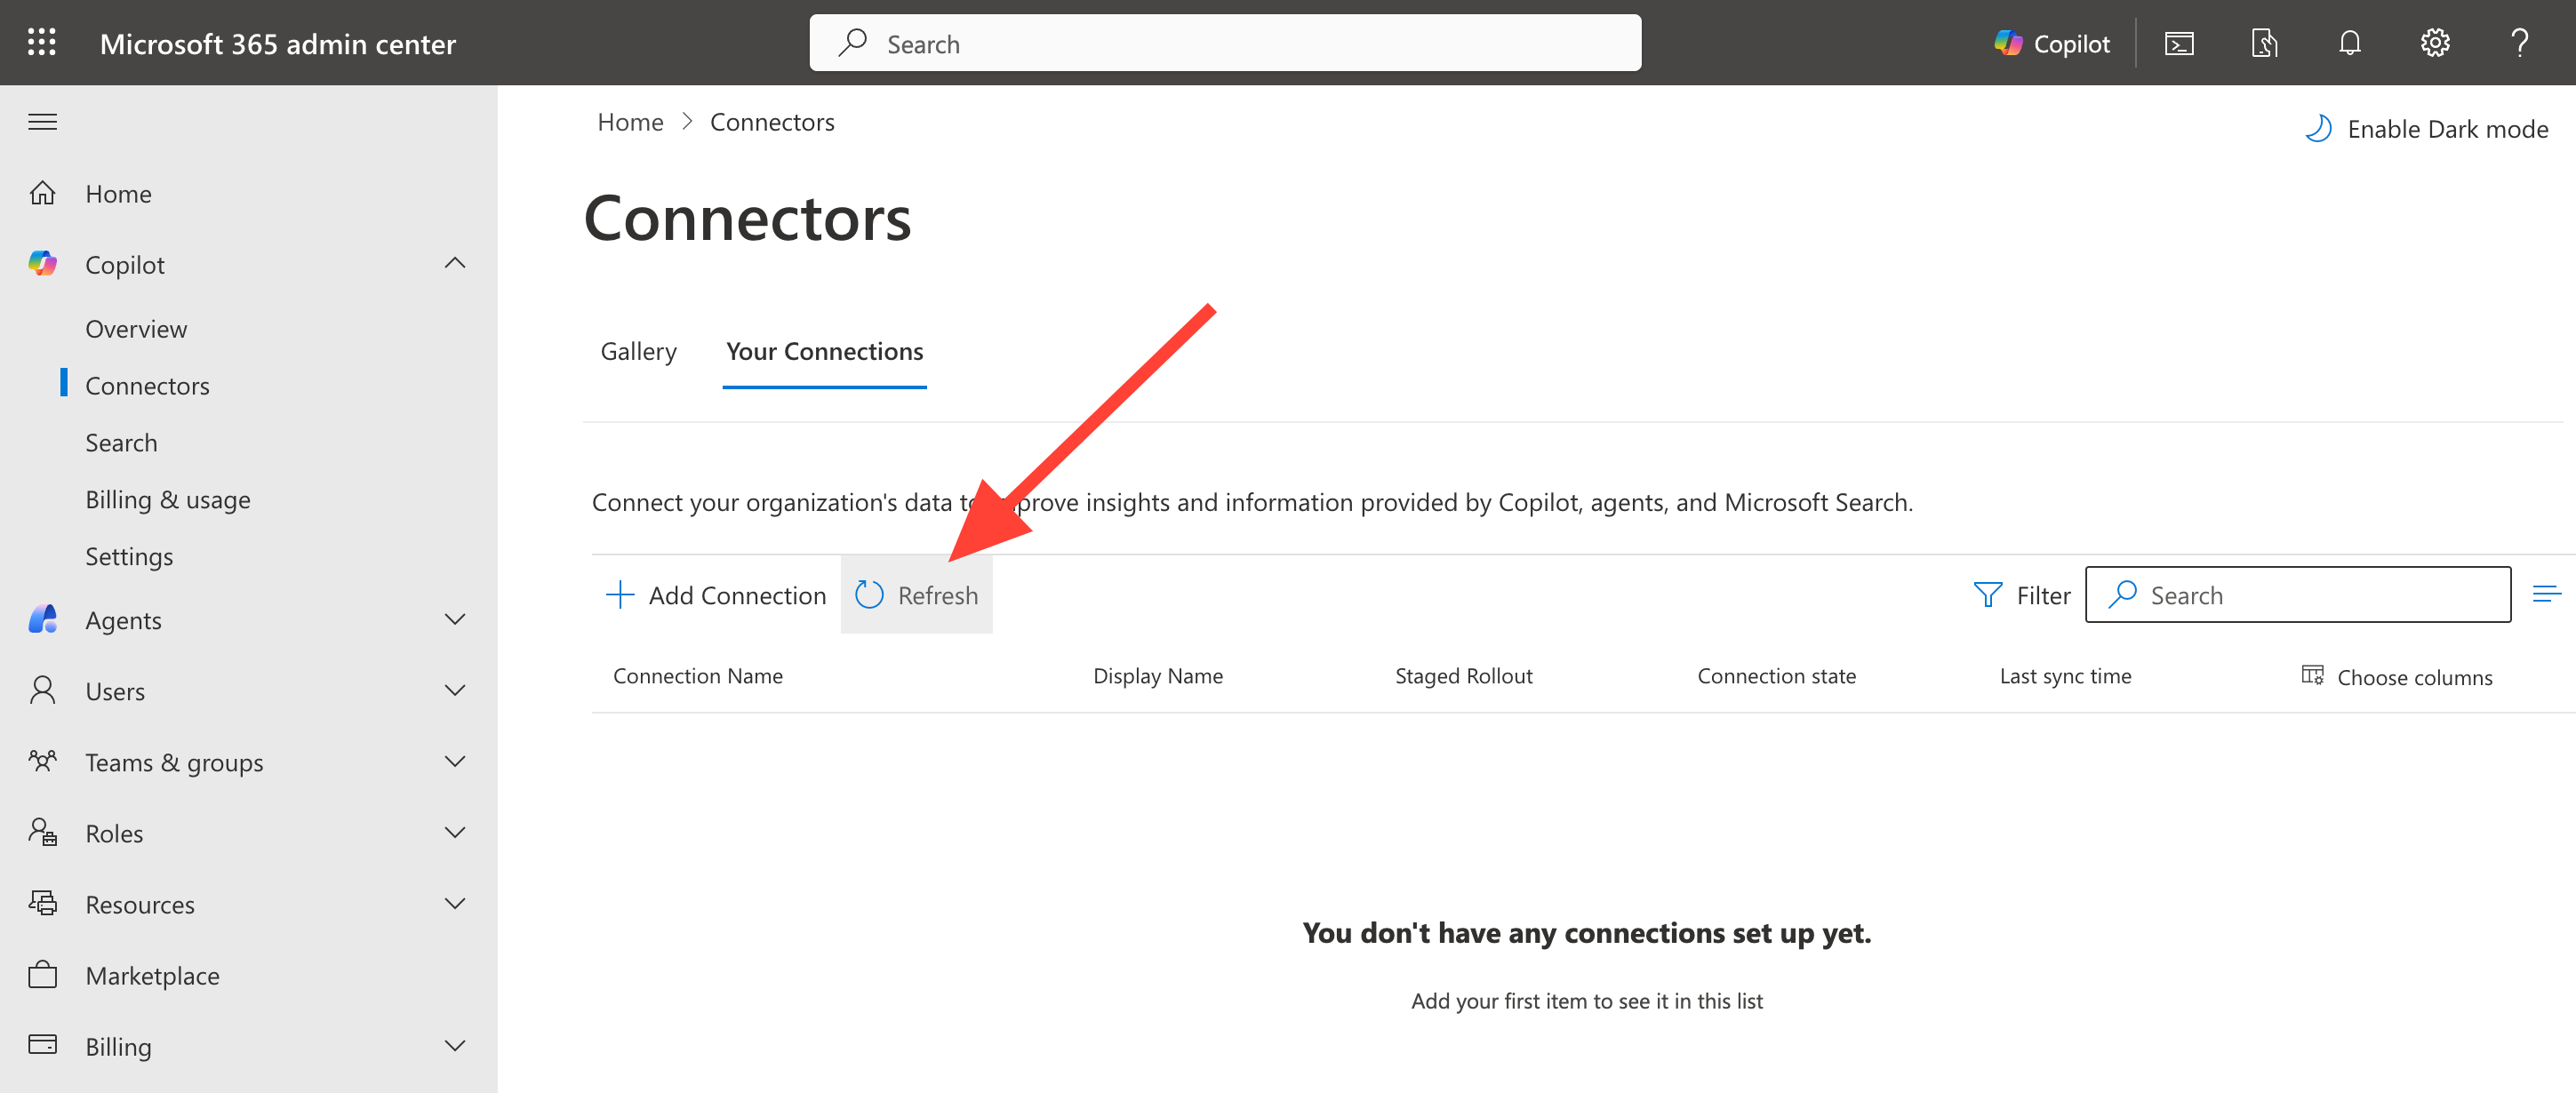2576x1093 pixels.
Task: Open the notifications bell icon
Action: pyautogui.click(x=2349, y=43)
